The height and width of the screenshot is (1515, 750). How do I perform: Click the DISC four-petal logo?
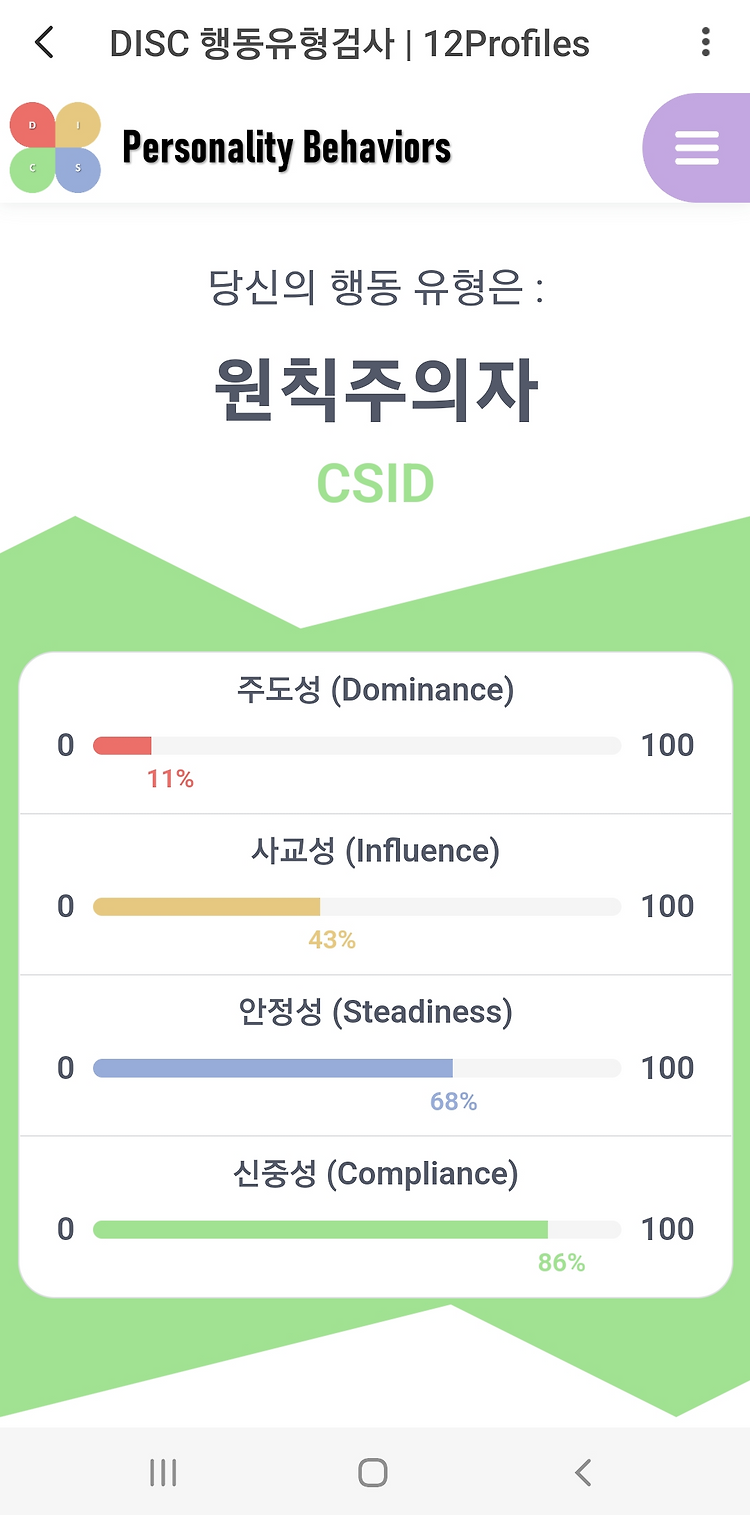click(x=55, y=148)
